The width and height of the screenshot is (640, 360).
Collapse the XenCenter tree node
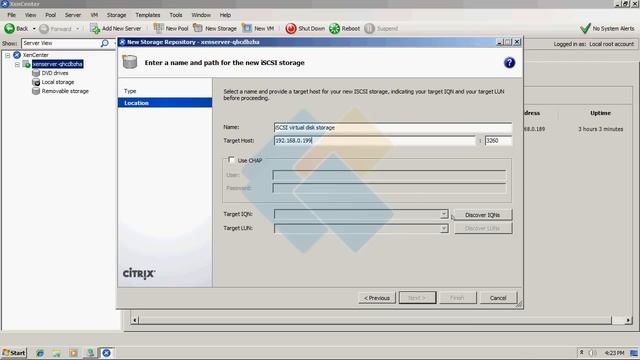point(7,55)
